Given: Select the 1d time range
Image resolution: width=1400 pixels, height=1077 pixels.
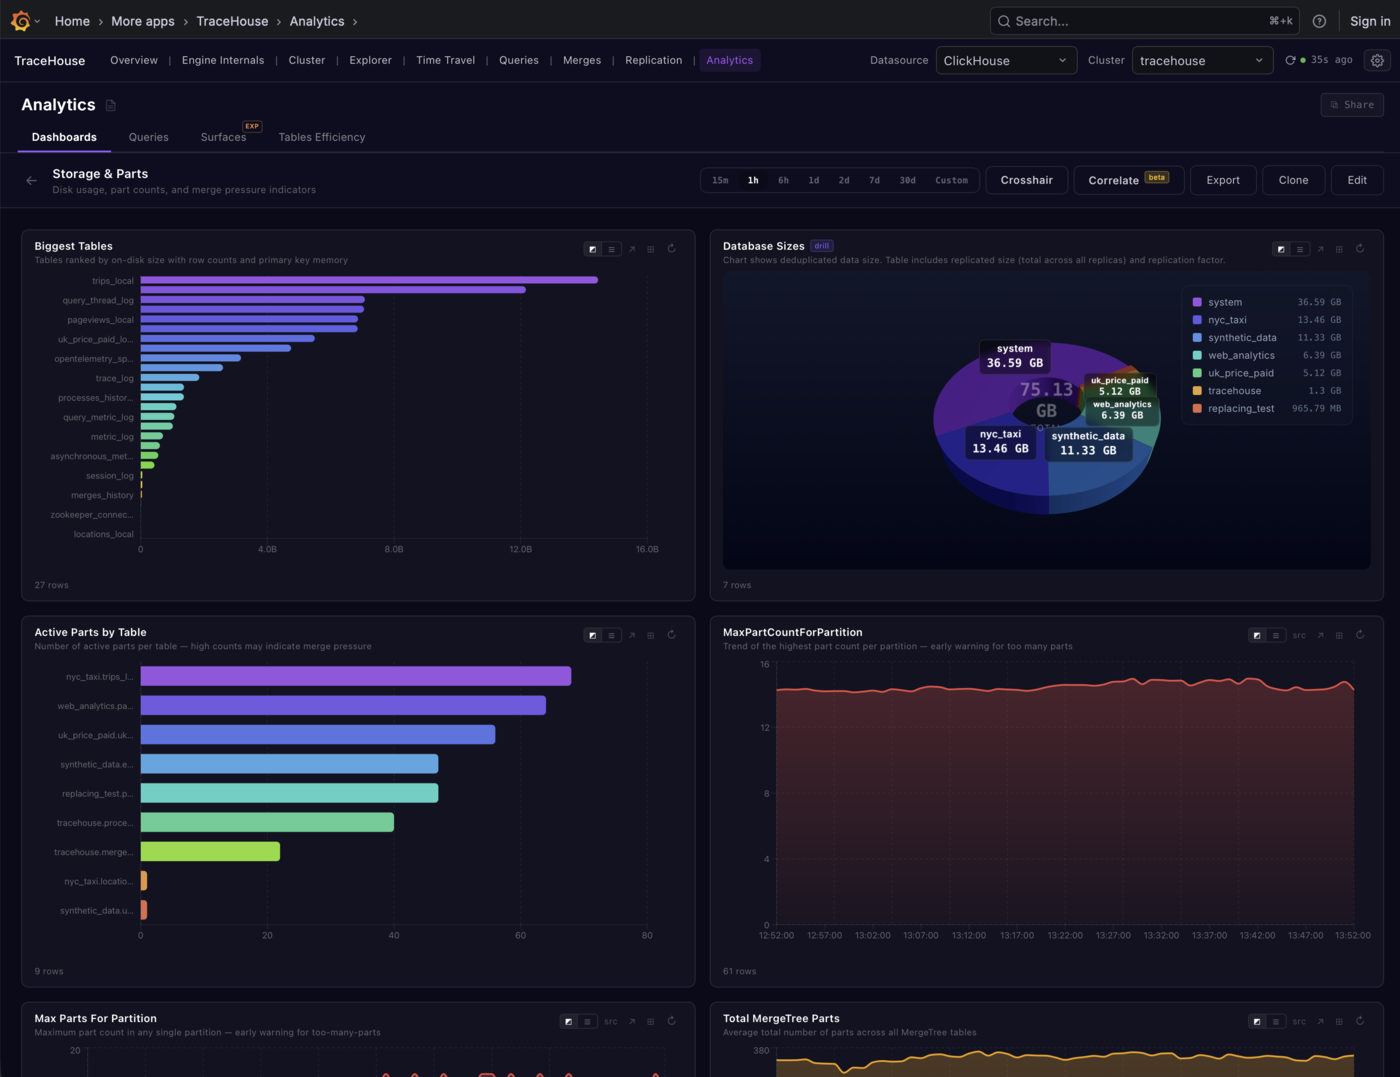Looking at the screenshot, I should tap(814, 181).
